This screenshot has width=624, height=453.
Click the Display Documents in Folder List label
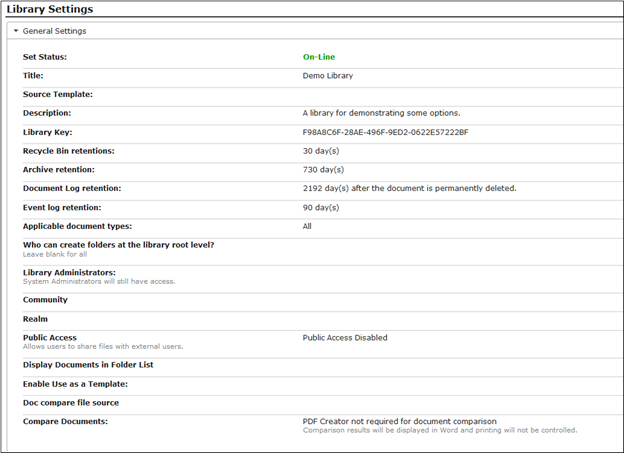pyautogui.click(x=88, y=365)
